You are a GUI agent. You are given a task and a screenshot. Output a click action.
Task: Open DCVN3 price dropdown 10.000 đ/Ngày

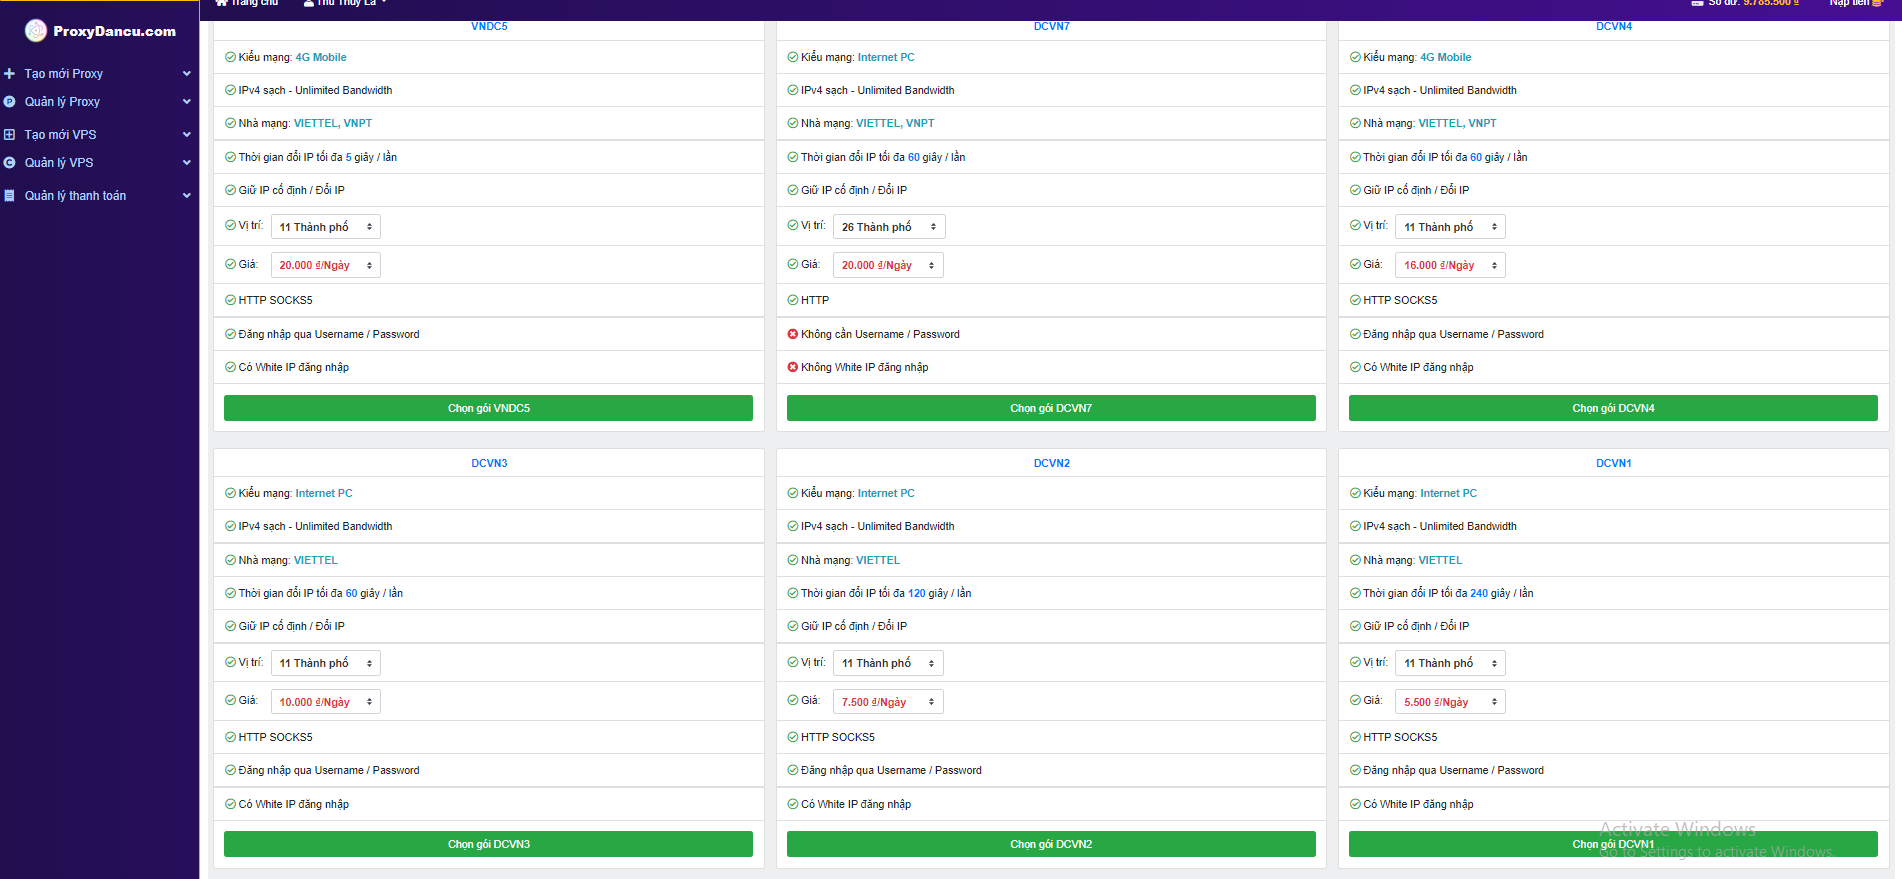coord(325,702)
